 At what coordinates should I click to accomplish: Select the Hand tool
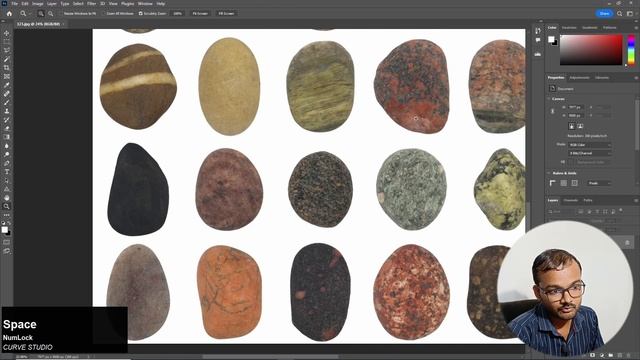(7, 198)
